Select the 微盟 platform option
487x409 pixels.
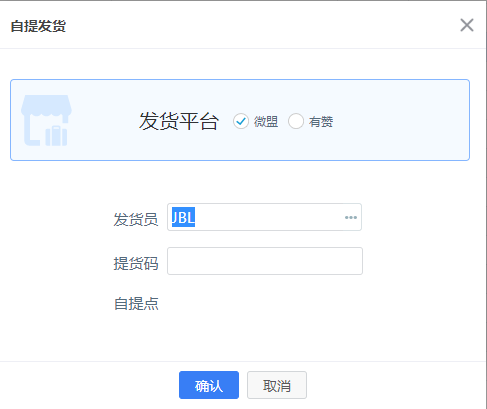[241, 121]
